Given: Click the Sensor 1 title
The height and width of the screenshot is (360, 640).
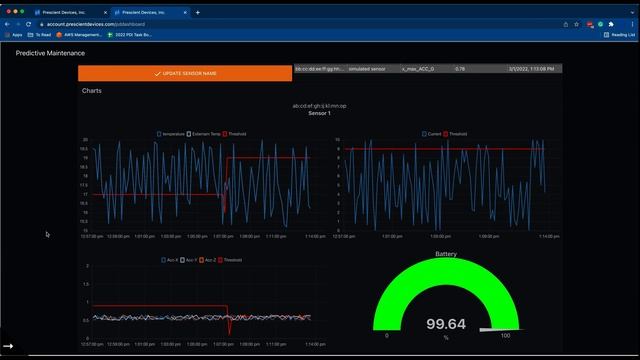Looking at the screenshot, I should 319,113.
